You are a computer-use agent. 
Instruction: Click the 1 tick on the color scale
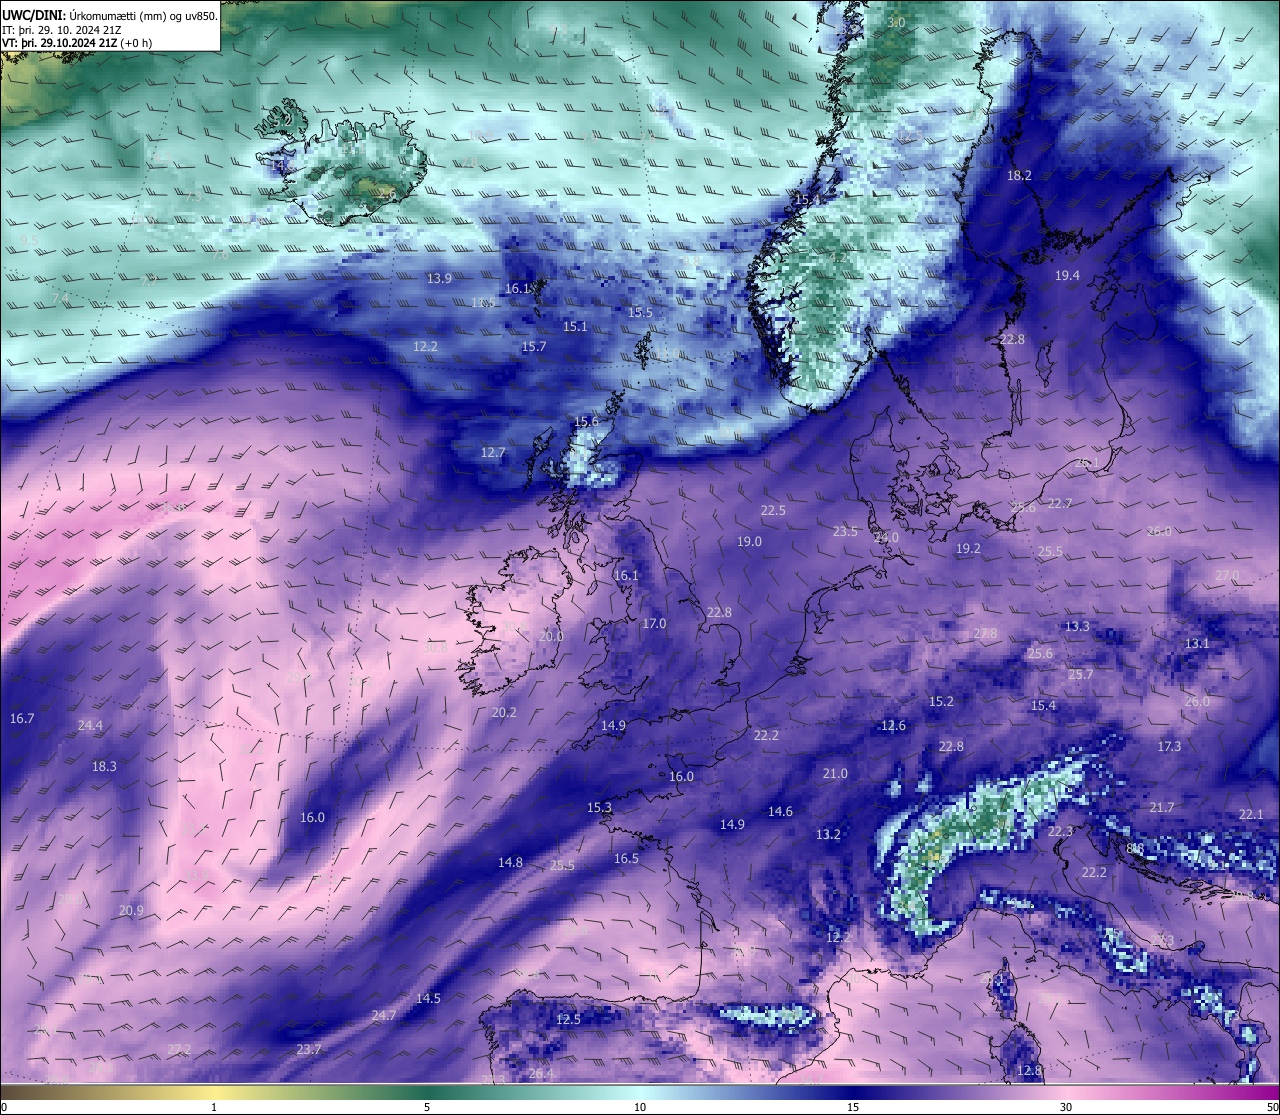(x=214, y=1107)
